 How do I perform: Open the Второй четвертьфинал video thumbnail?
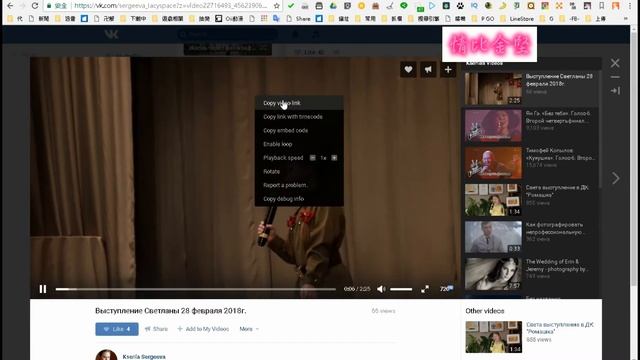(493, 125)
